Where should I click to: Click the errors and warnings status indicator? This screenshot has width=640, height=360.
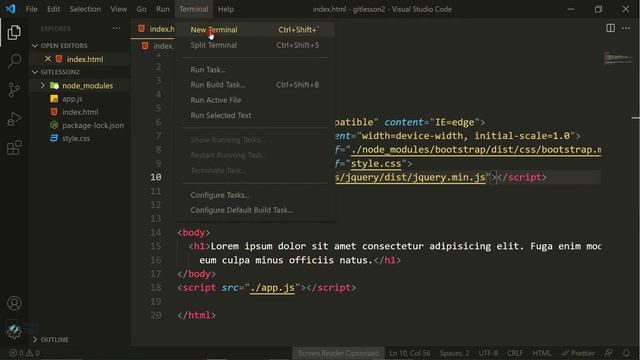(24, 353)
